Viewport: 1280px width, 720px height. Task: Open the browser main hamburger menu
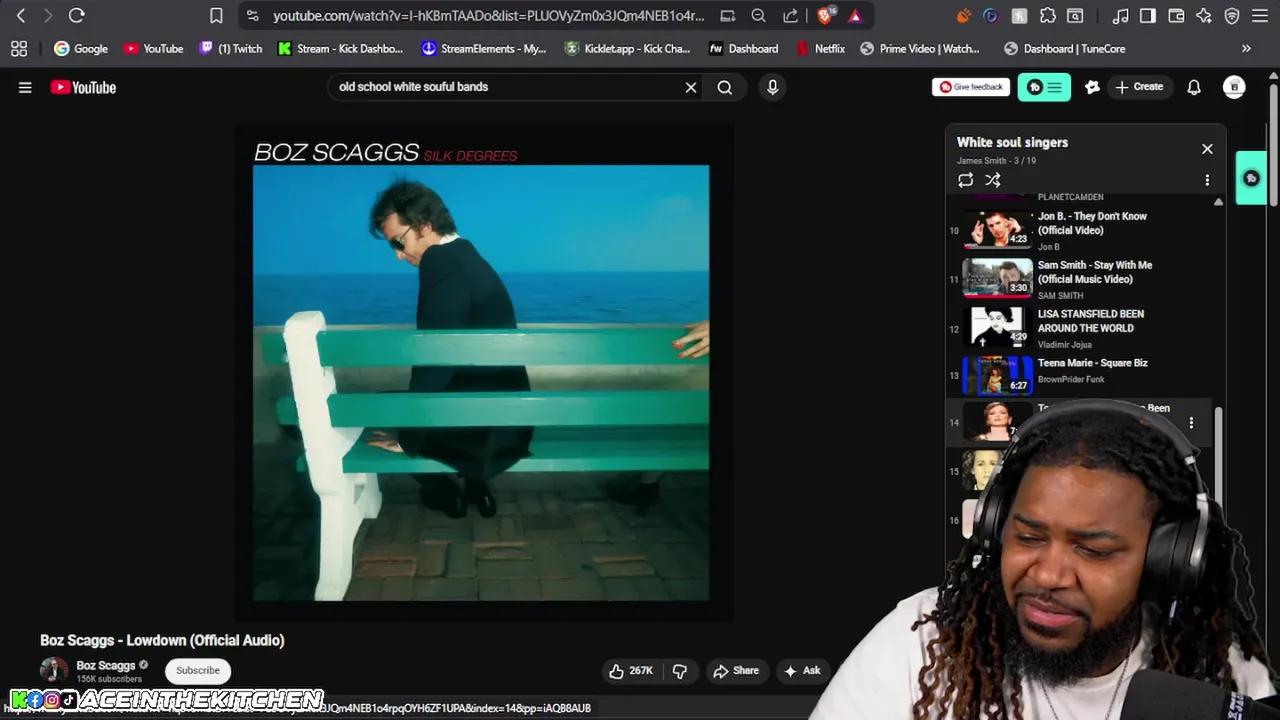1259,16
